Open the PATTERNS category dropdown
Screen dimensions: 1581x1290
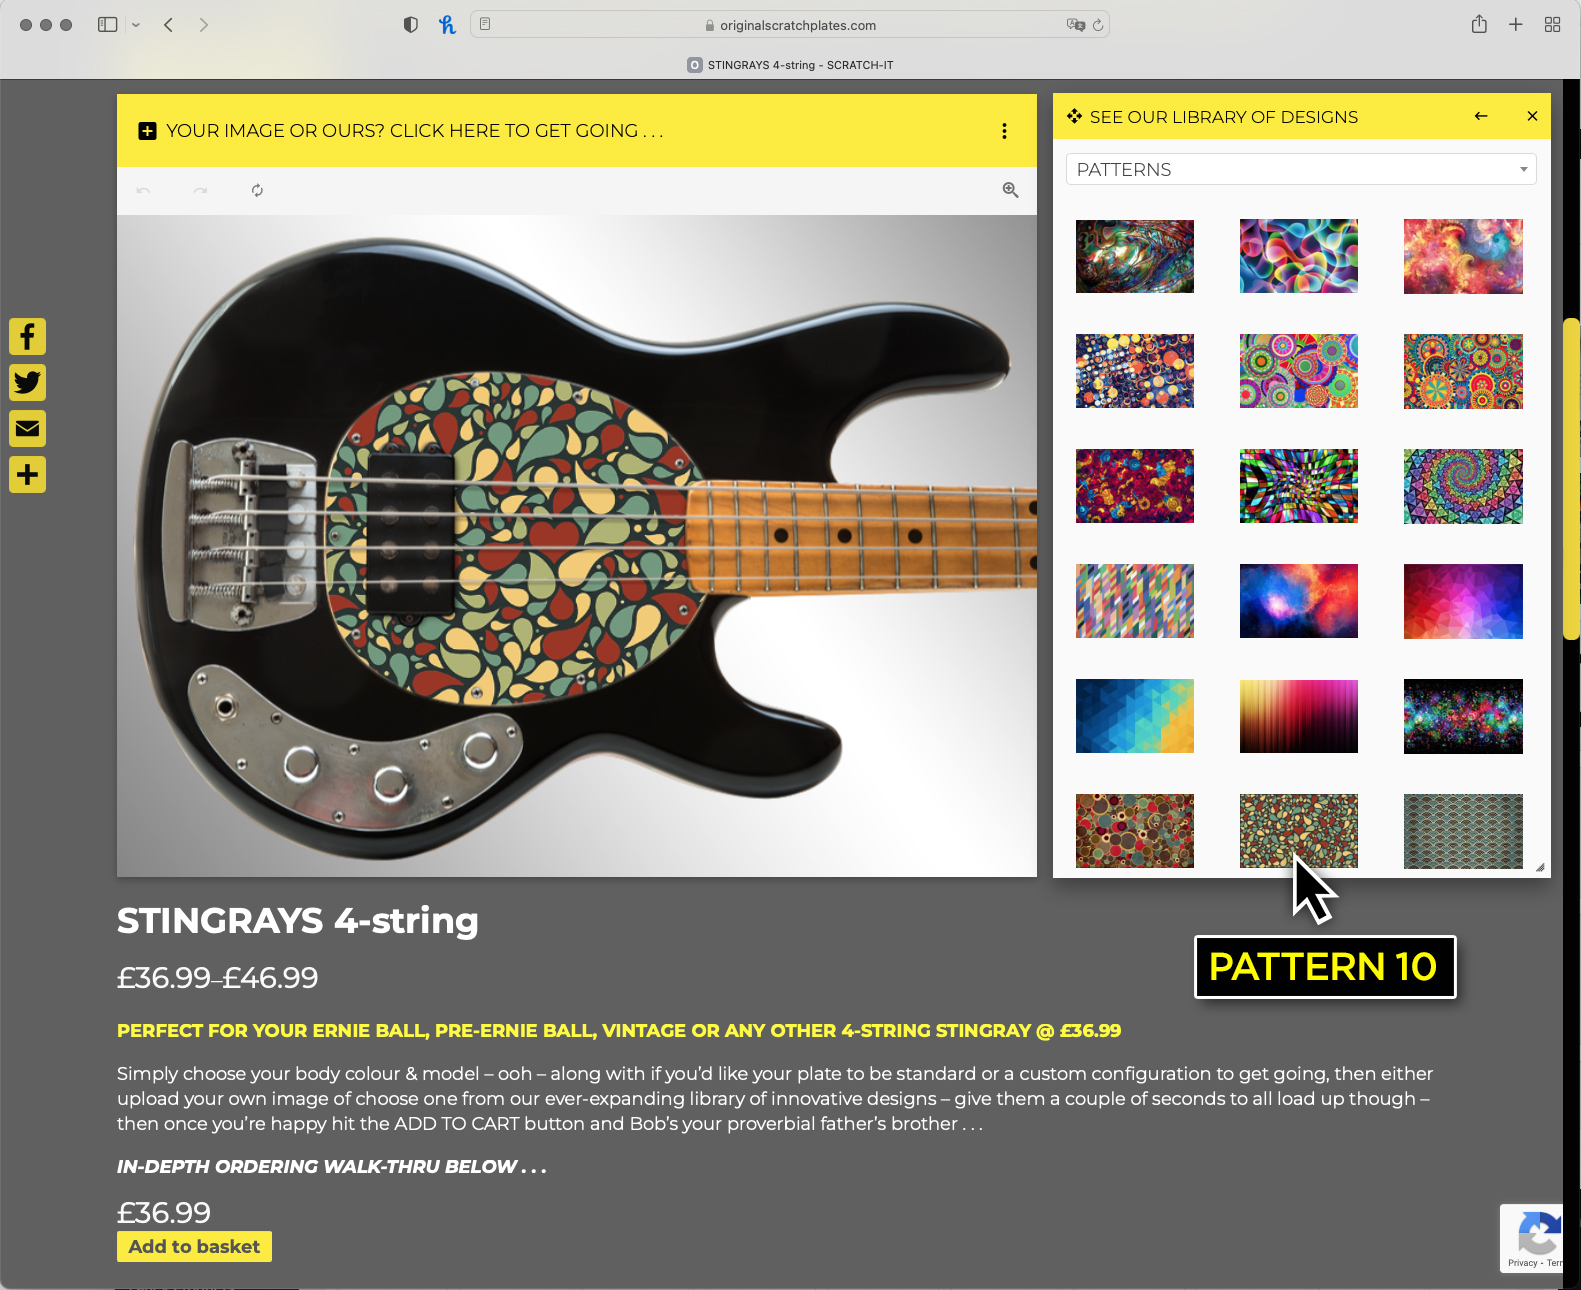(x=1301, y=169)
